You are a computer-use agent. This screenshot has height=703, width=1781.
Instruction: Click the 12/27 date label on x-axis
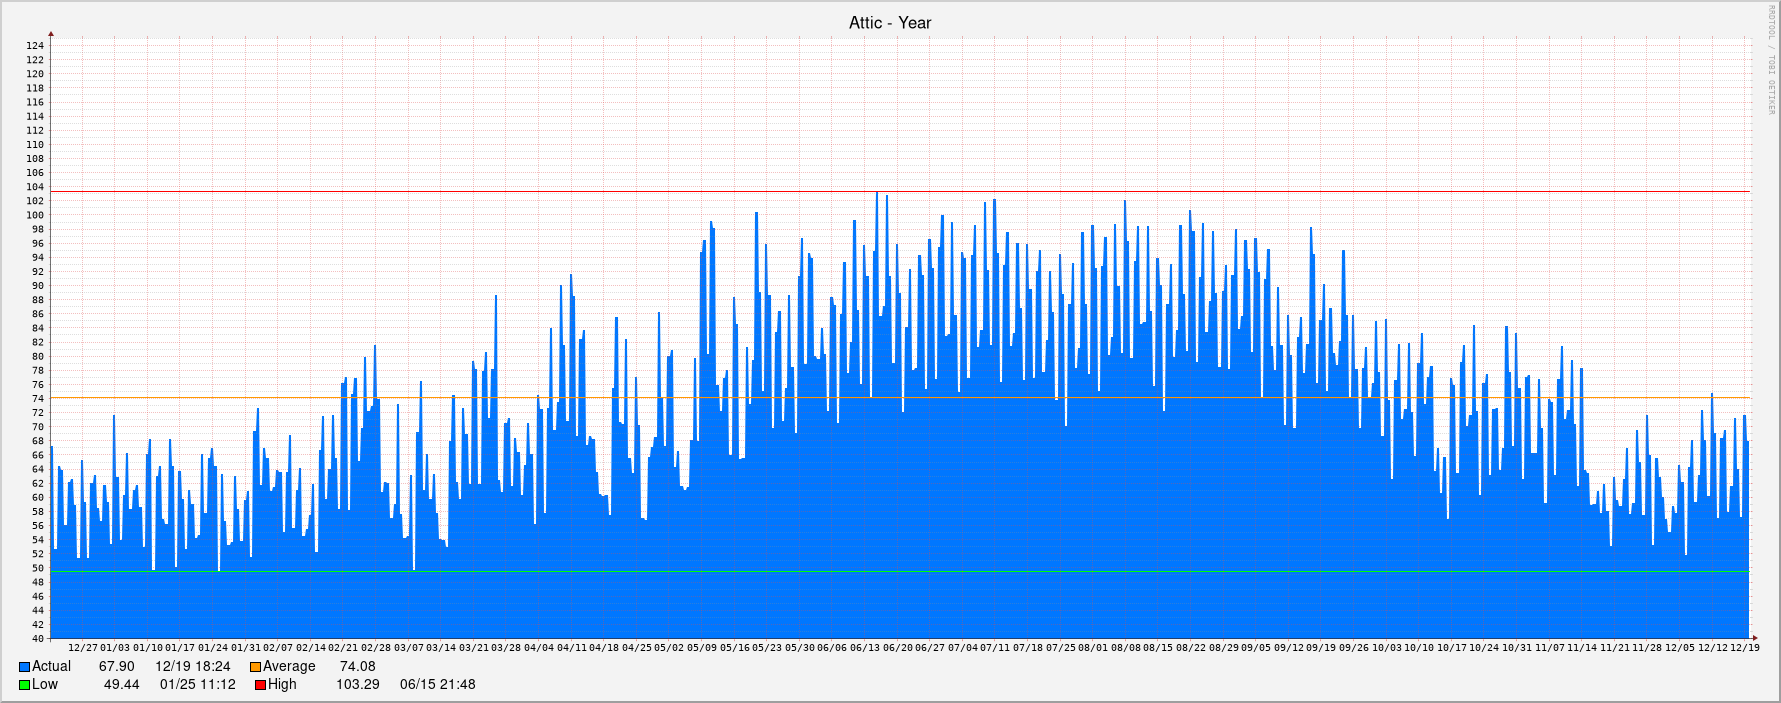click(x=83, y=648)
